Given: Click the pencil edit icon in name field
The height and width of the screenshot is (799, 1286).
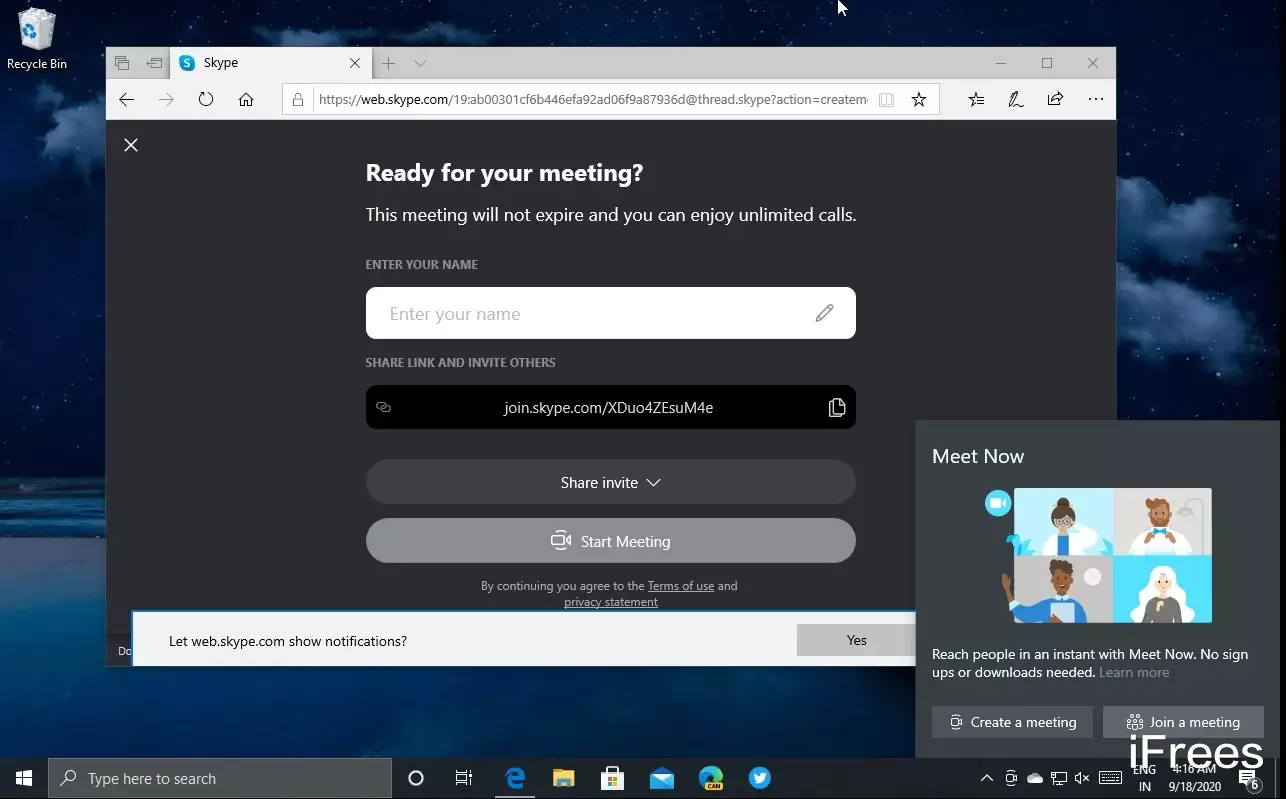Looking at the screenshot, I should [824, 313].
